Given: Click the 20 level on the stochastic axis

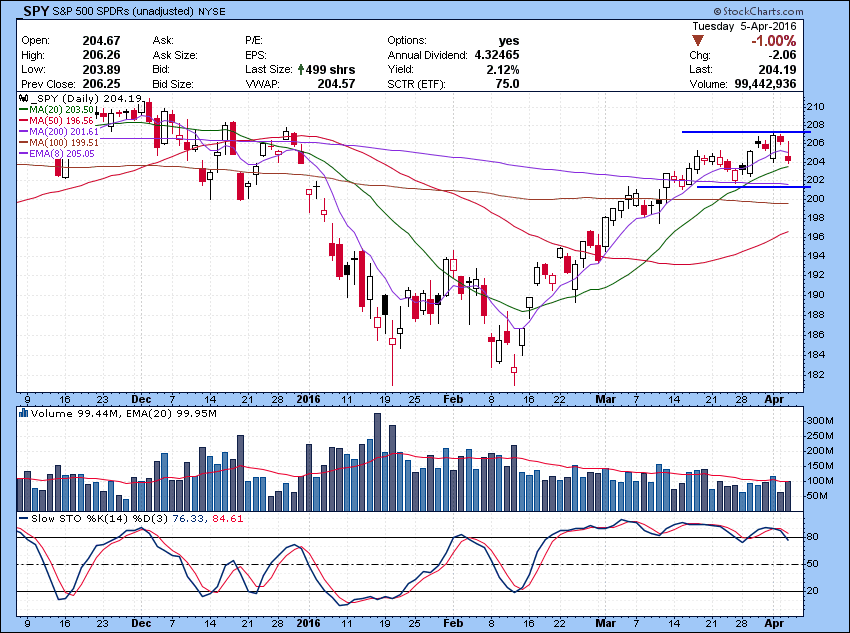Looking at the screenshot, I should click(x=813, y=590).
